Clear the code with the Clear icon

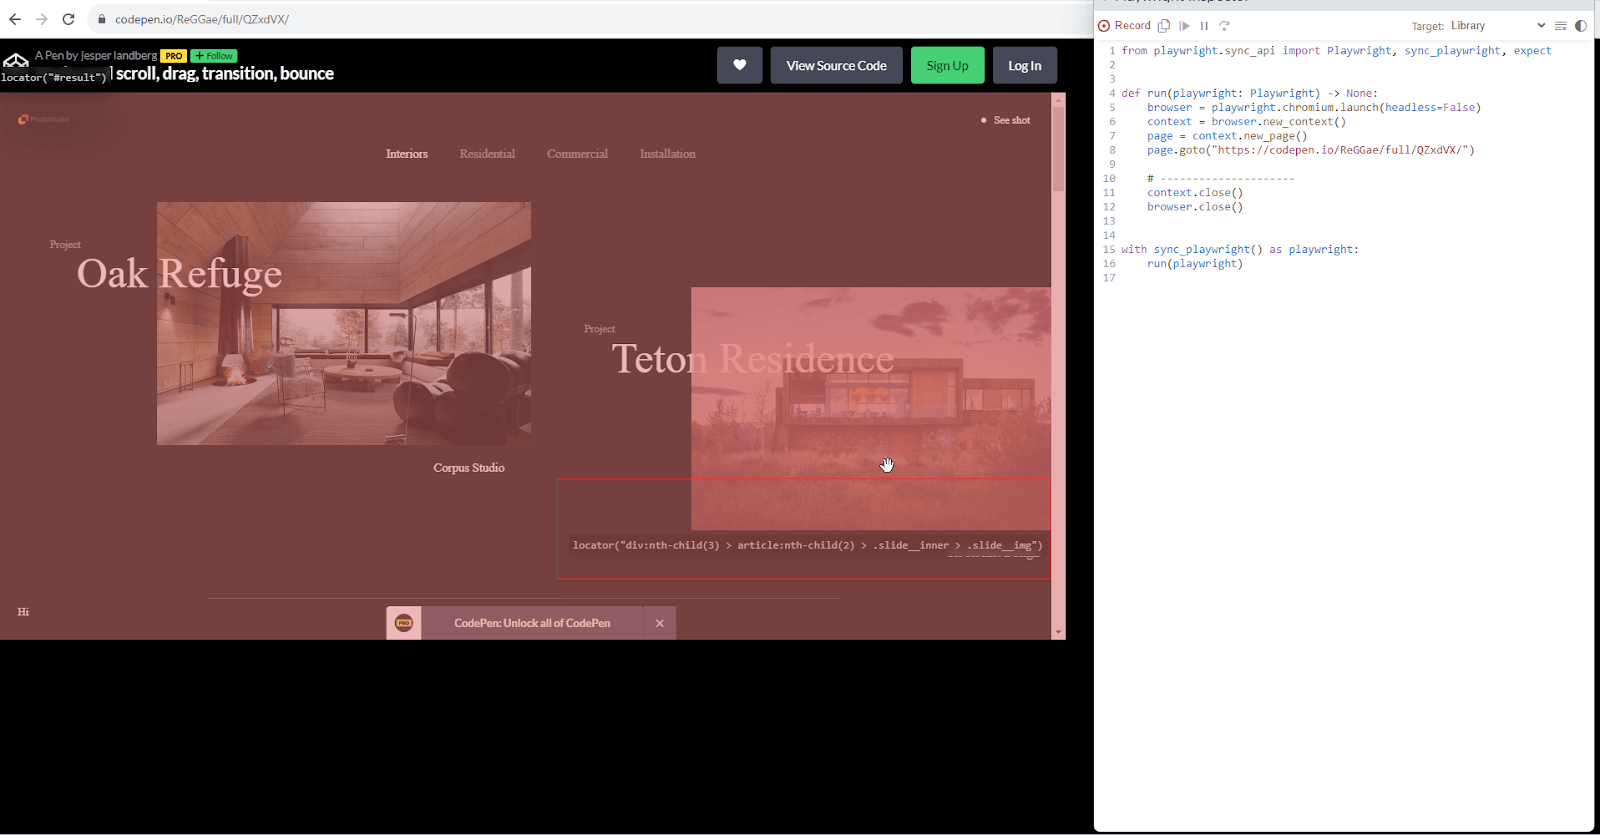point(1560,26)
